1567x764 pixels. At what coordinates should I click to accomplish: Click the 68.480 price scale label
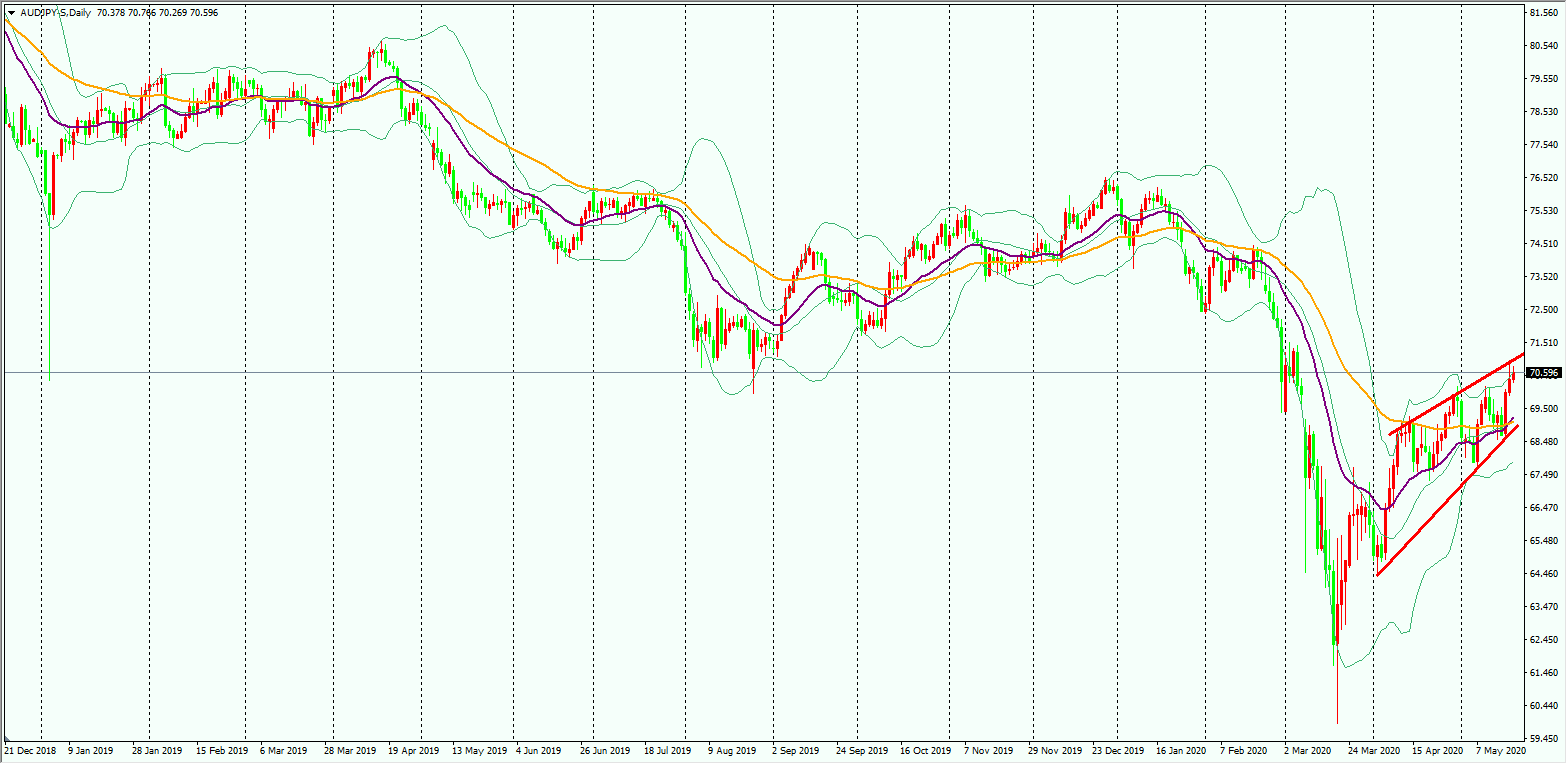[x=1544, y=441]
